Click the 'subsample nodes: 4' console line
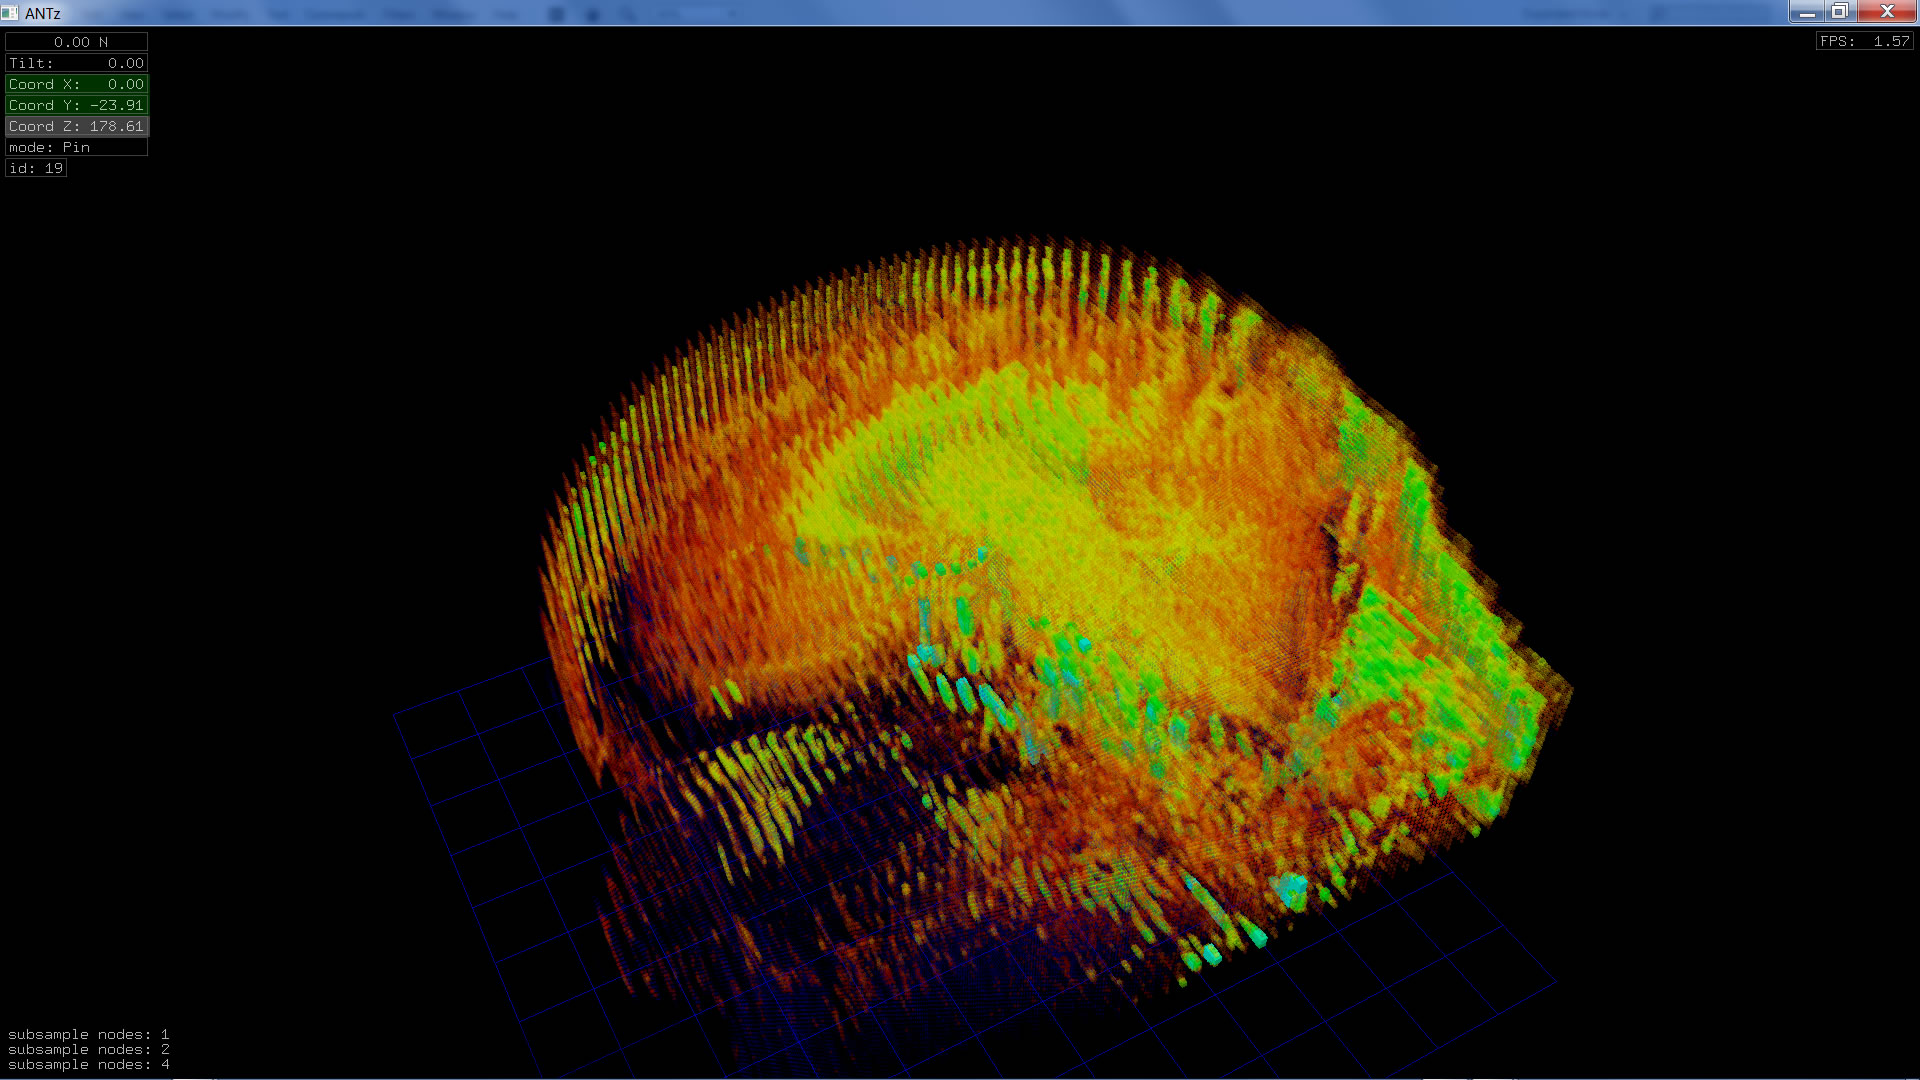This screenshot has height=1080, width=1920. point(88,1064)
